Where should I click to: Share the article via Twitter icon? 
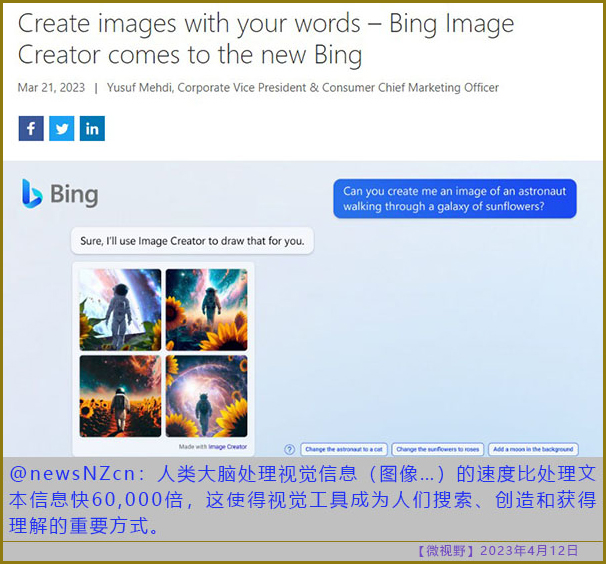[x=61, y=128]
